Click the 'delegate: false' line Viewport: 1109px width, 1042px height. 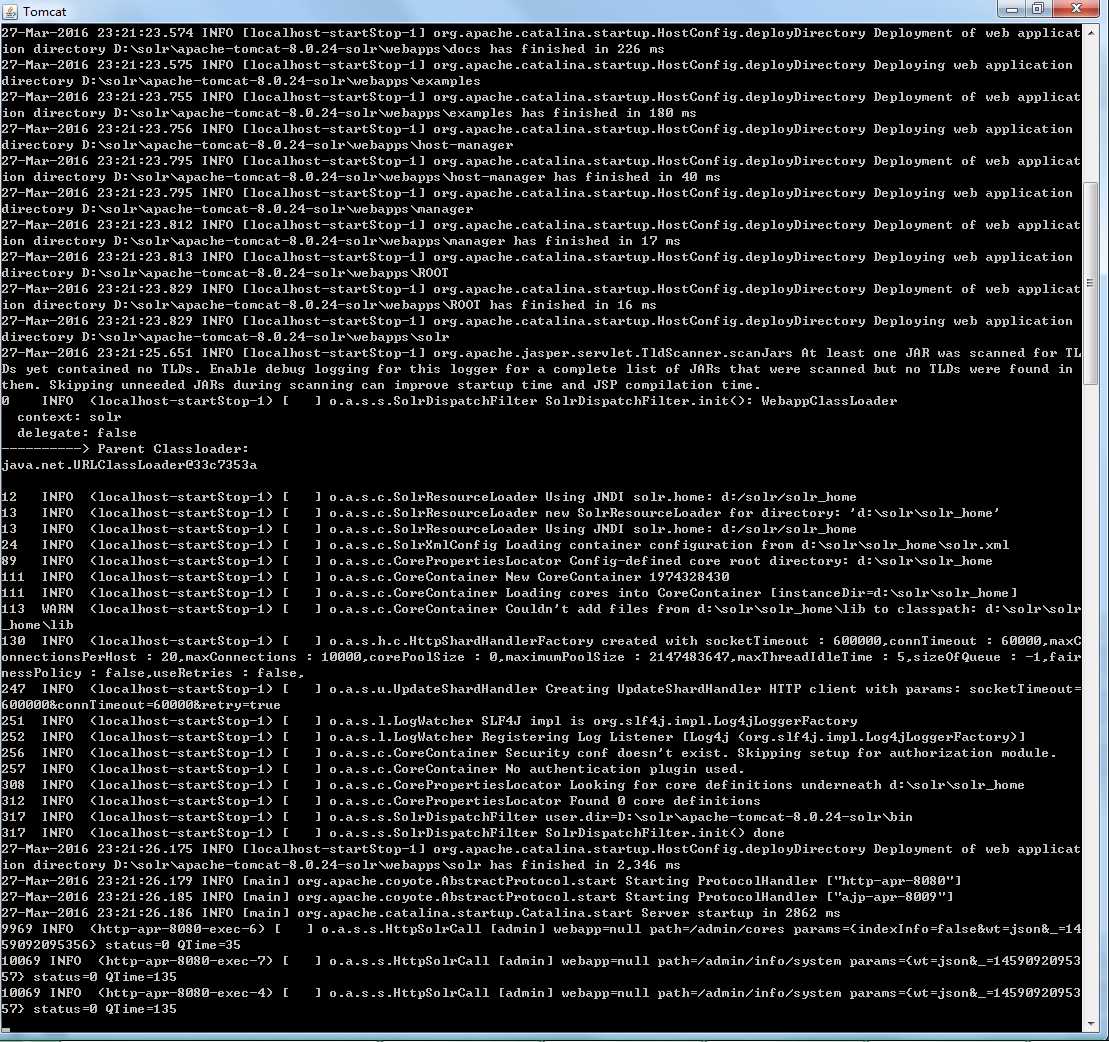pos(77,433)
